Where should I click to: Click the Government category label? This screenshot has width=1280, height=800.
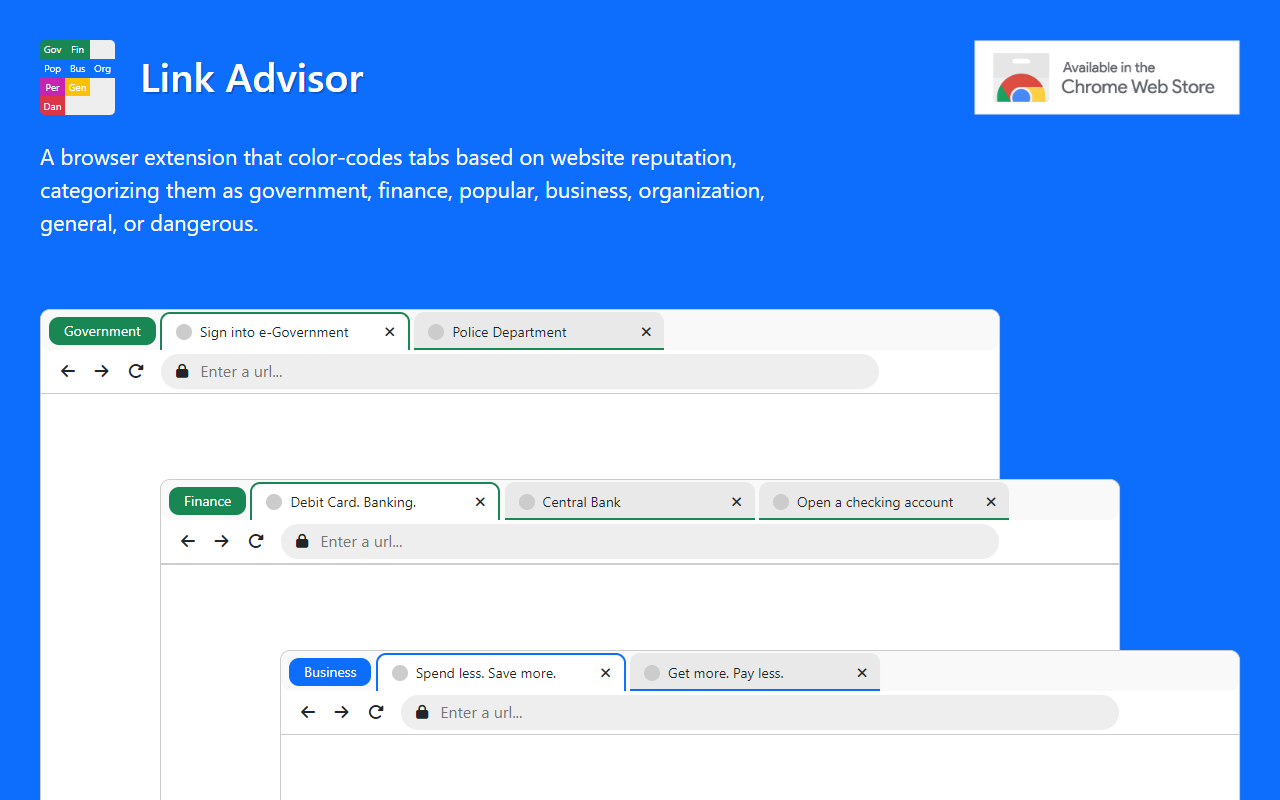tap(102, 331)
